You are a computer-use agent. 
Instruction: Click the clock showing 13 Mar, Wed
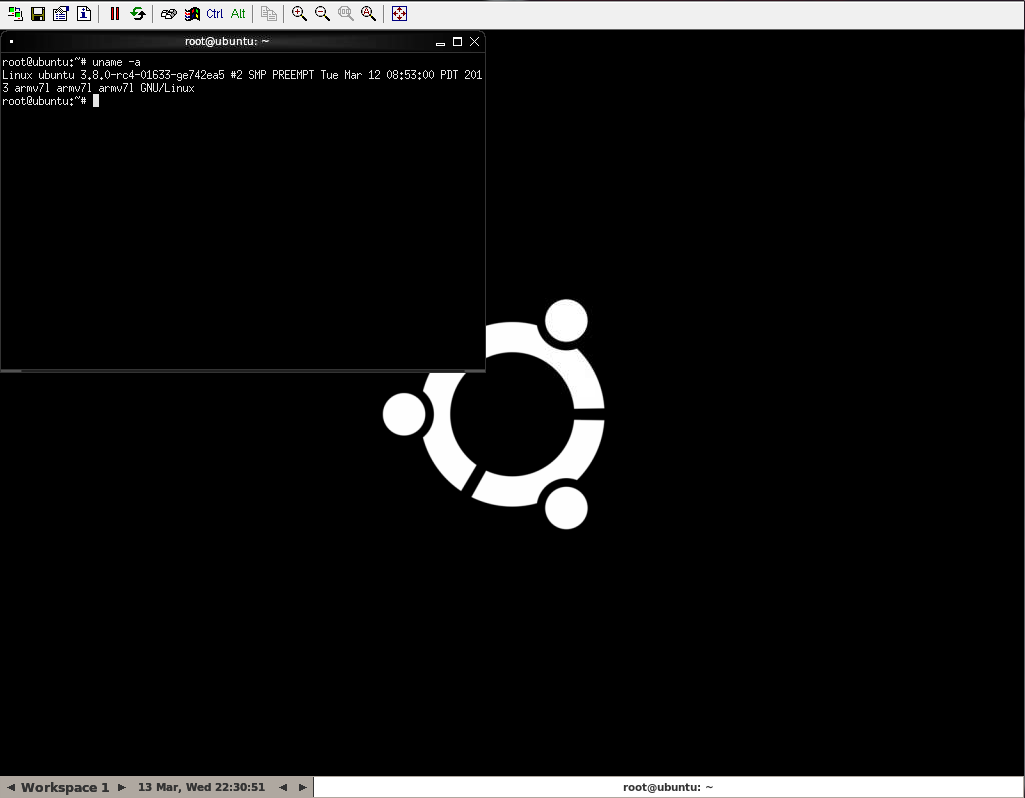201,788
